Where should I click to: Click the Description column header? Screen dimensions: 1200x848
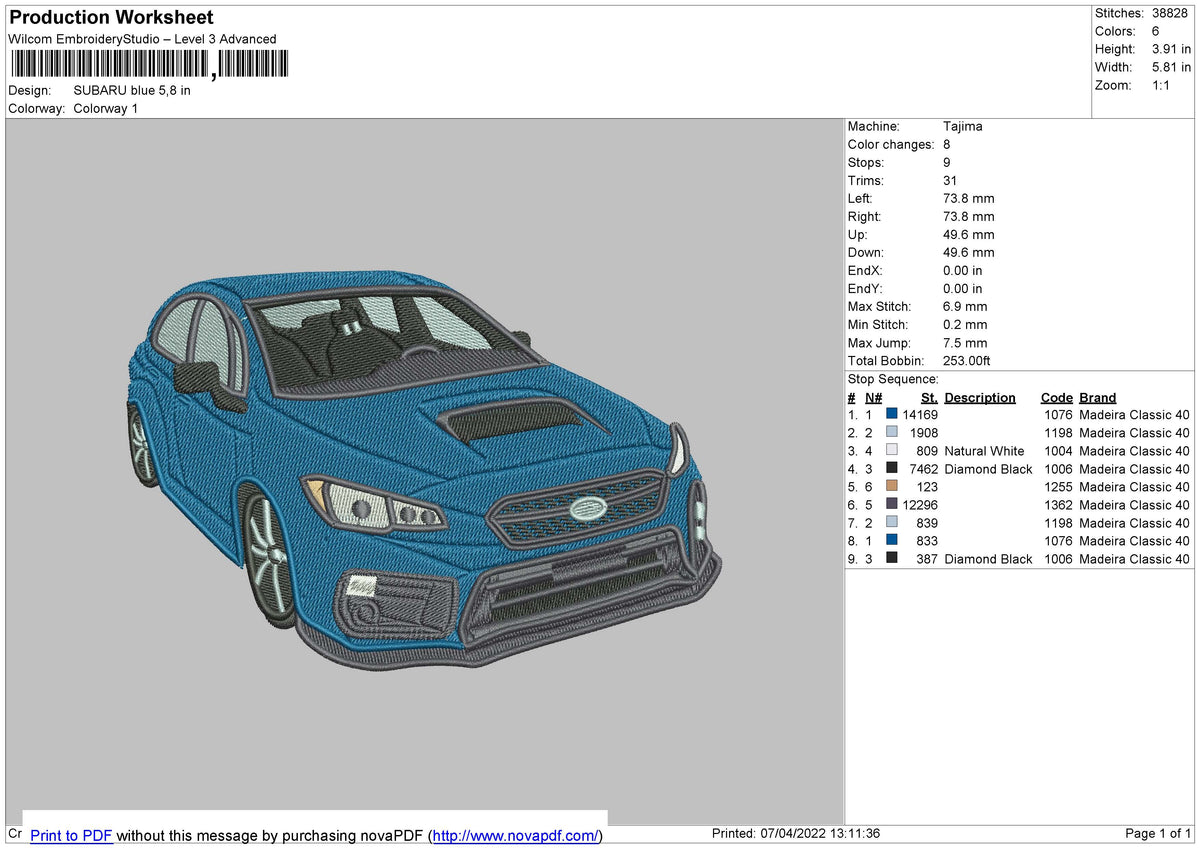point(979,397)
